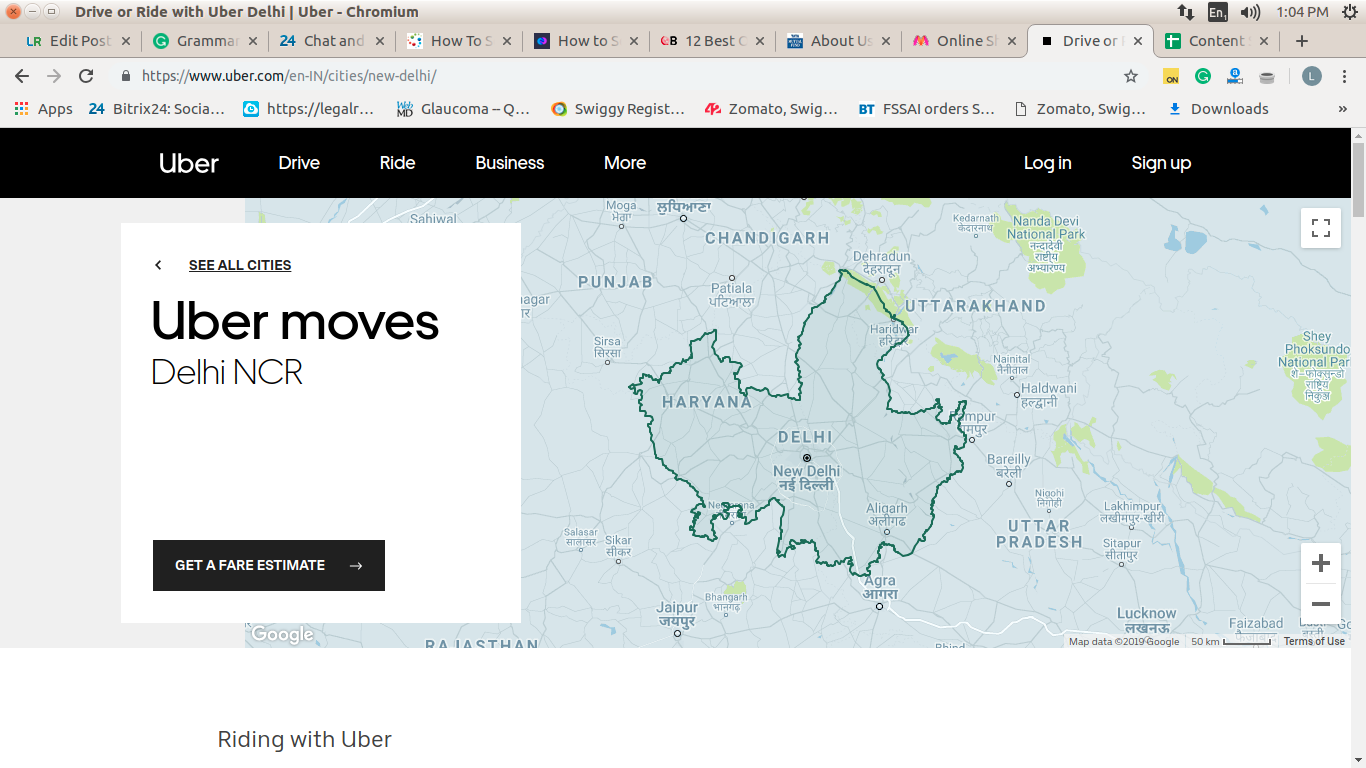Click the page's vertical scrollbar thumb

point(1358,180)
